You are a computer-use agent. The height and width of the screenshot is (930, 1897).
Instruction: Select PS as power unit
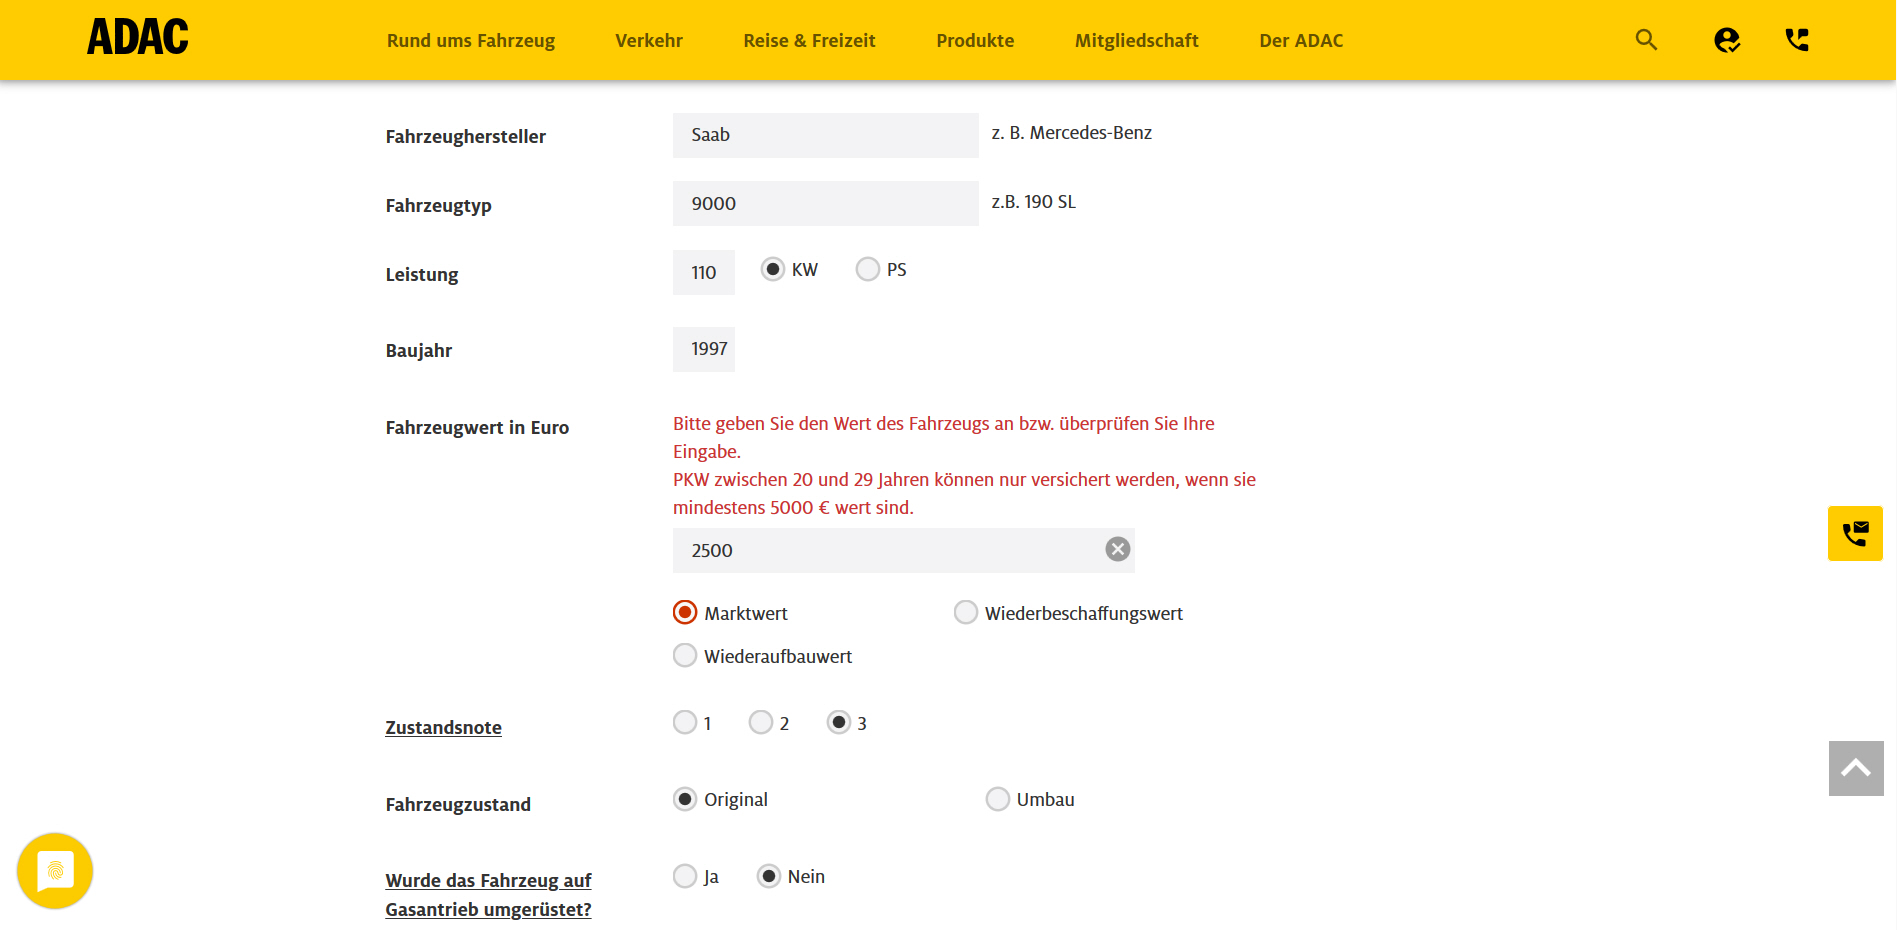click(868, 269)
